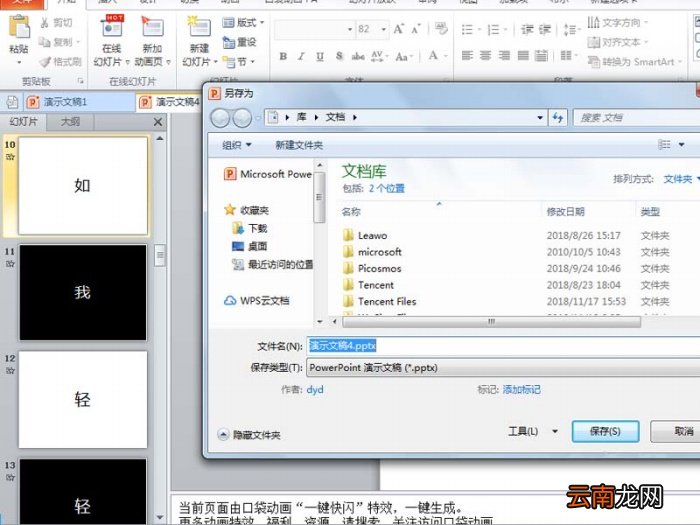Click the 文件名 filename input field

pyautogui.click(x=504, y=346)
